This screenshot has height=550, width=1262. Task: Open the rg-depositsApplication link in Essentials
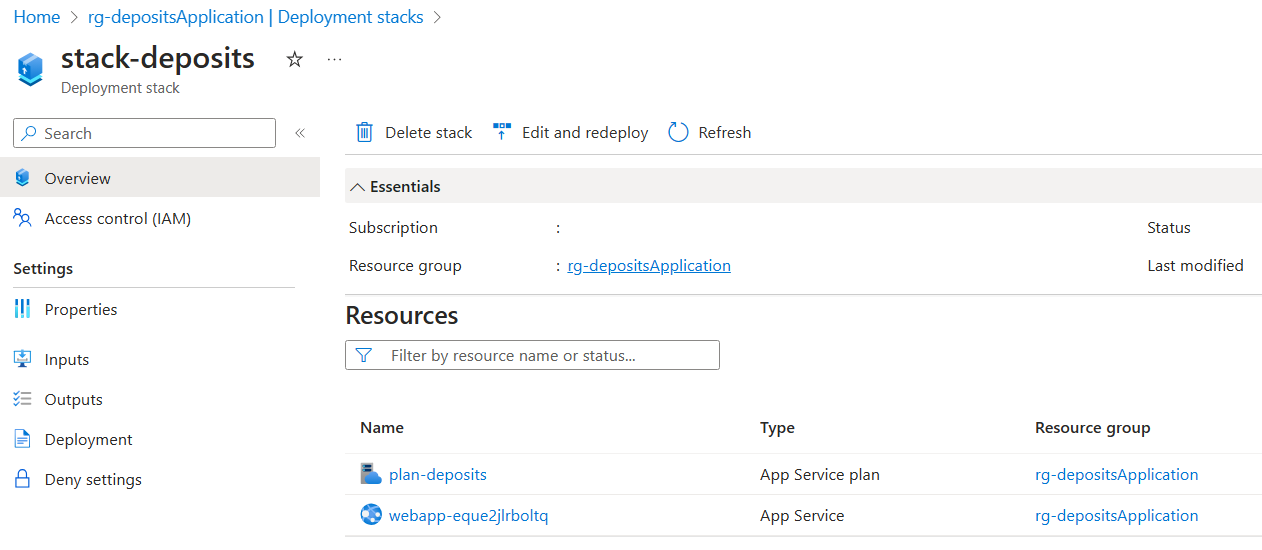649,266
